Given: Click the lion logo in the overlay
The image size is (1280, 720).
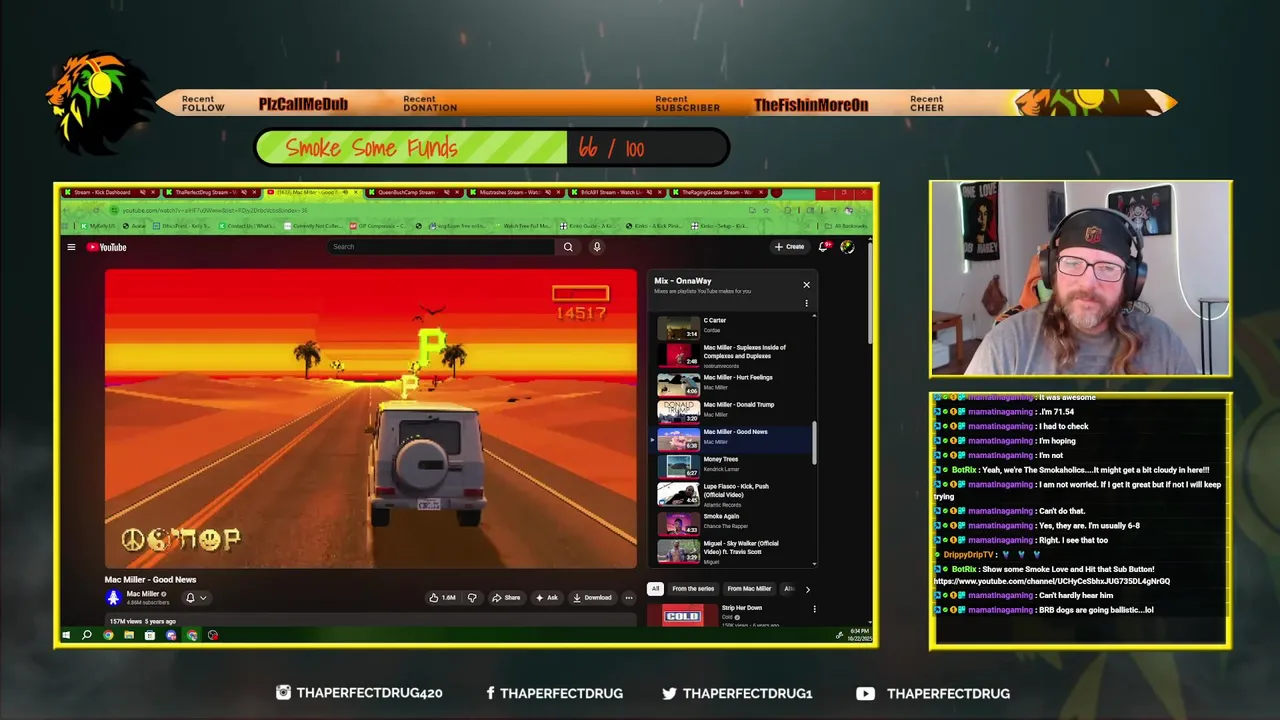Looking at the screenshot, I should coord(98,103).
